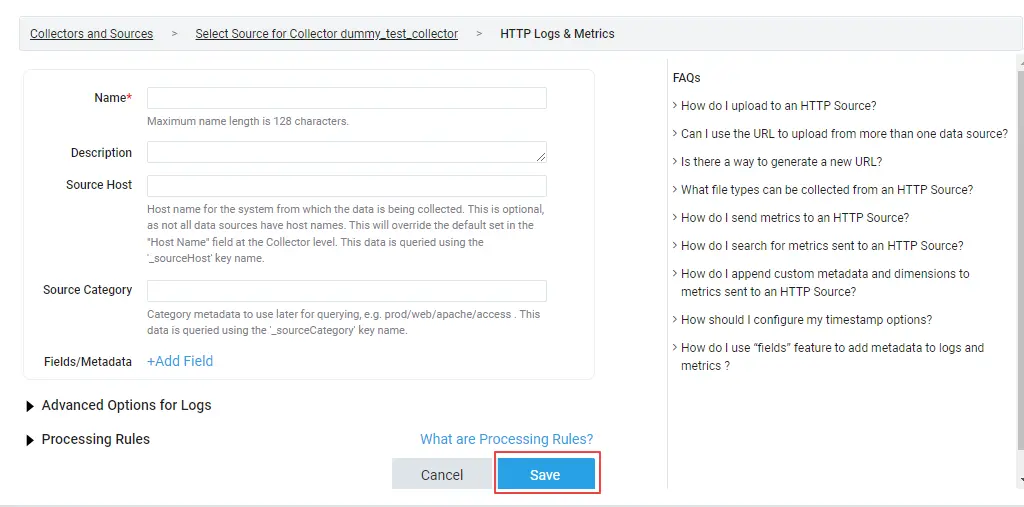Expand FAQ on appending custom metadata and dimensions
Screen dimensions: 1024x507
point(824,283)
